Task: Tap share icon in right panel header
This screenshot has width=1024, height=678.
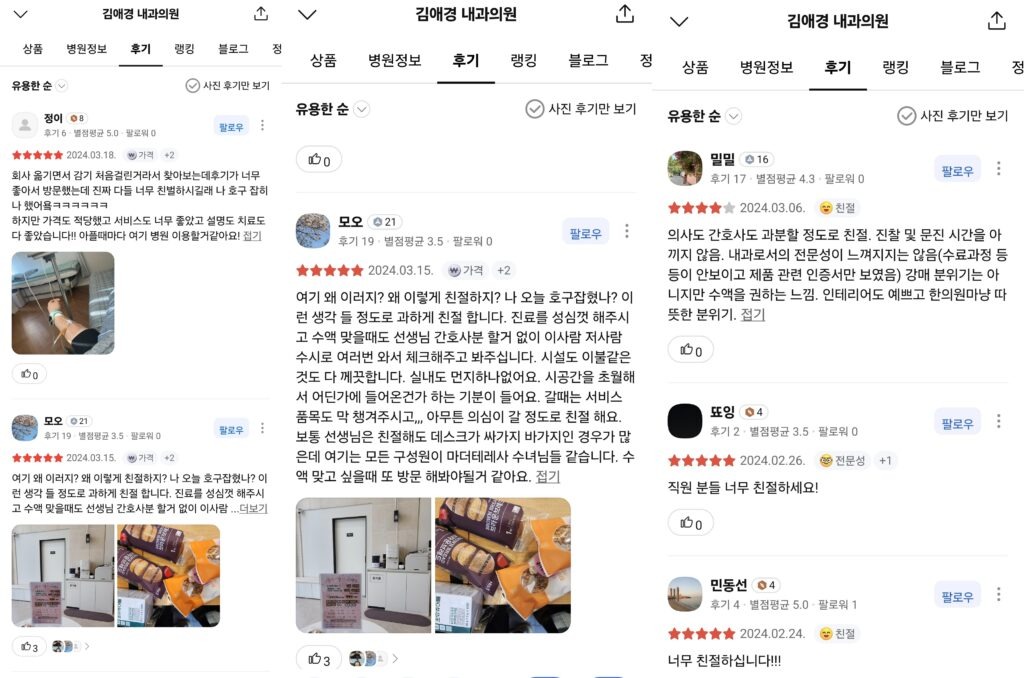Action: (x=997, y=21)
